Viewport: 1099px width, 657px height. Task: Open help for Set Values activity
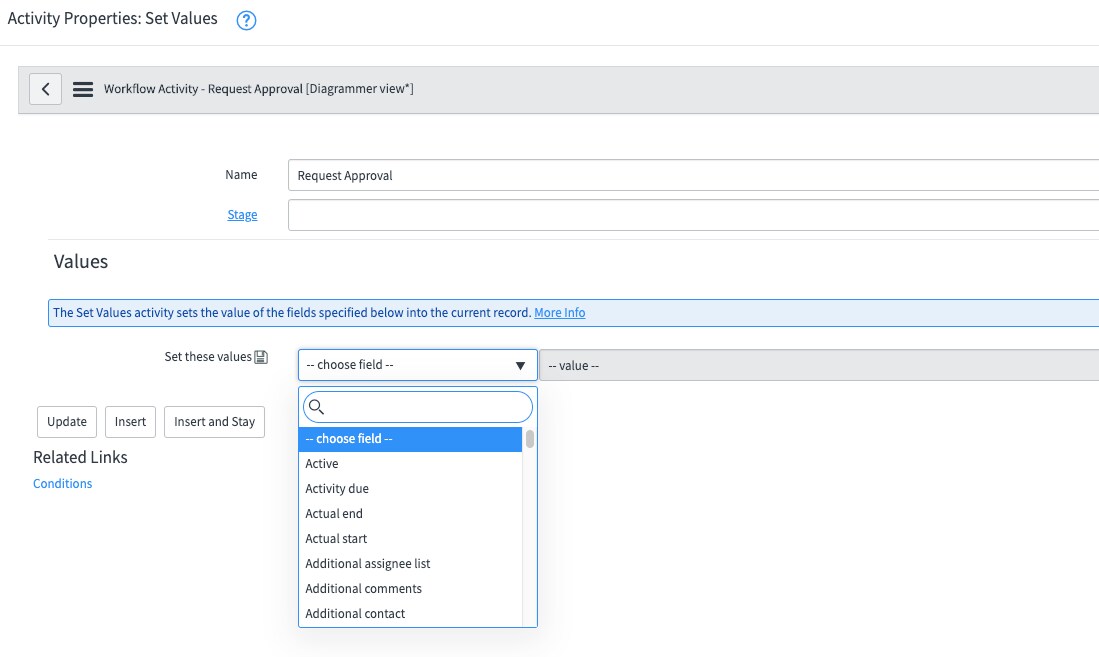[x=246, y=19]
